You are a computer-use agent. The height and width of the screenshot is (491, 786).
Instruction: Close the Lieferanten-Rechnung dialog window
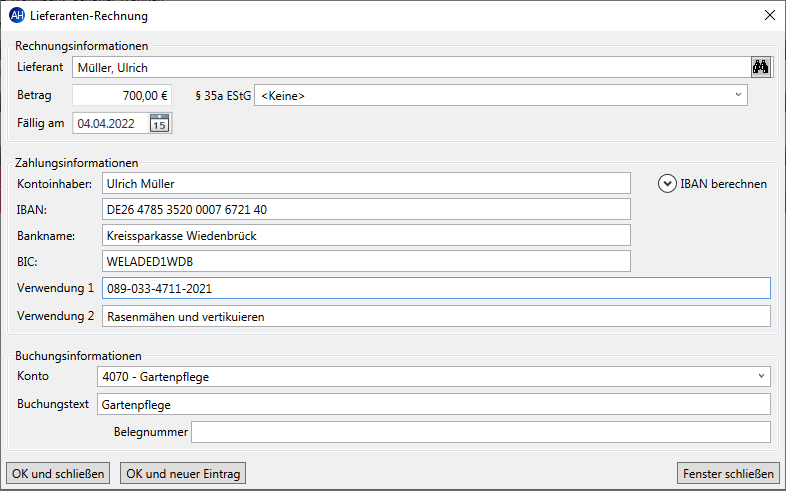770,16
